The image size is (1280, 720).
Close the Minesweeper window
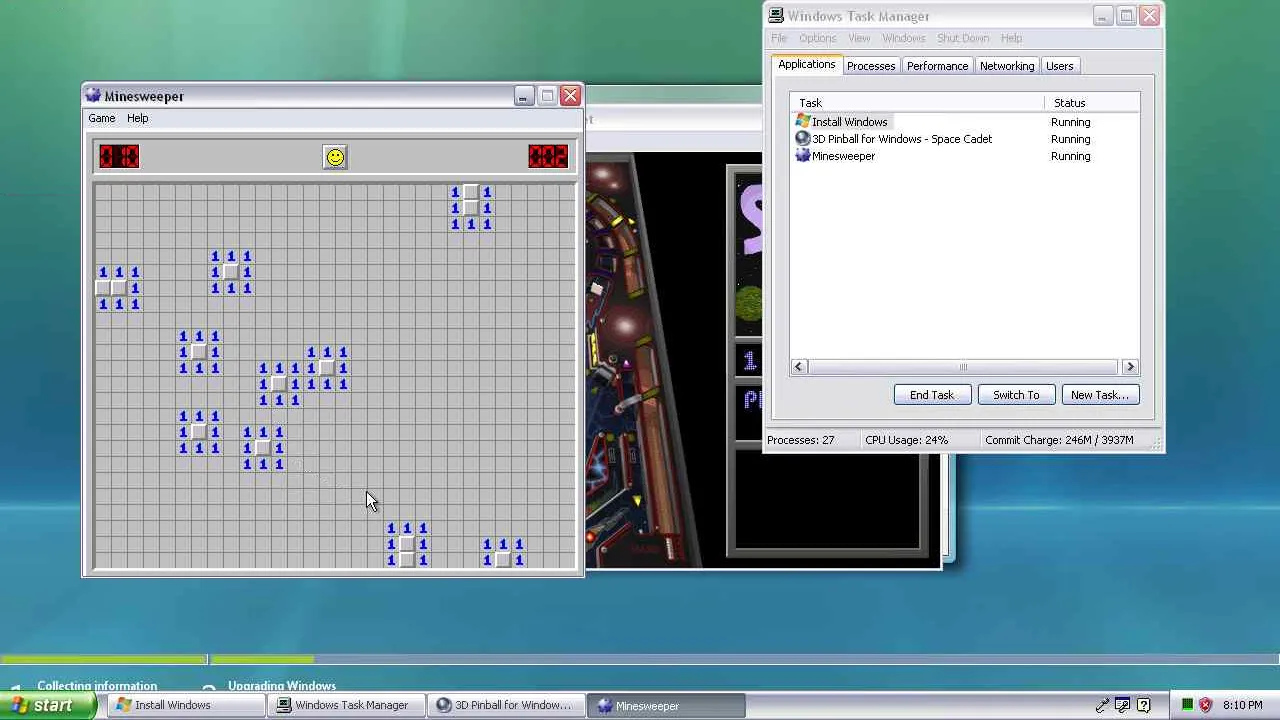pos(570,96)
